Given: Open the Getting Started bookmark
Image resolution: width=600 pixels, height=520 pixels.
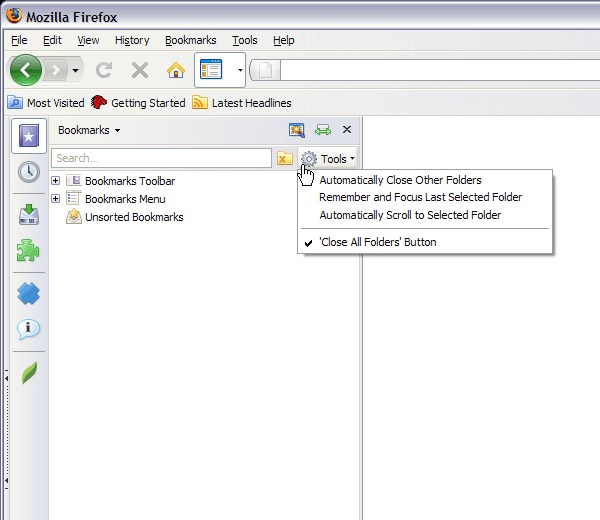Looking at the screenshot, I should pos(138,103).
